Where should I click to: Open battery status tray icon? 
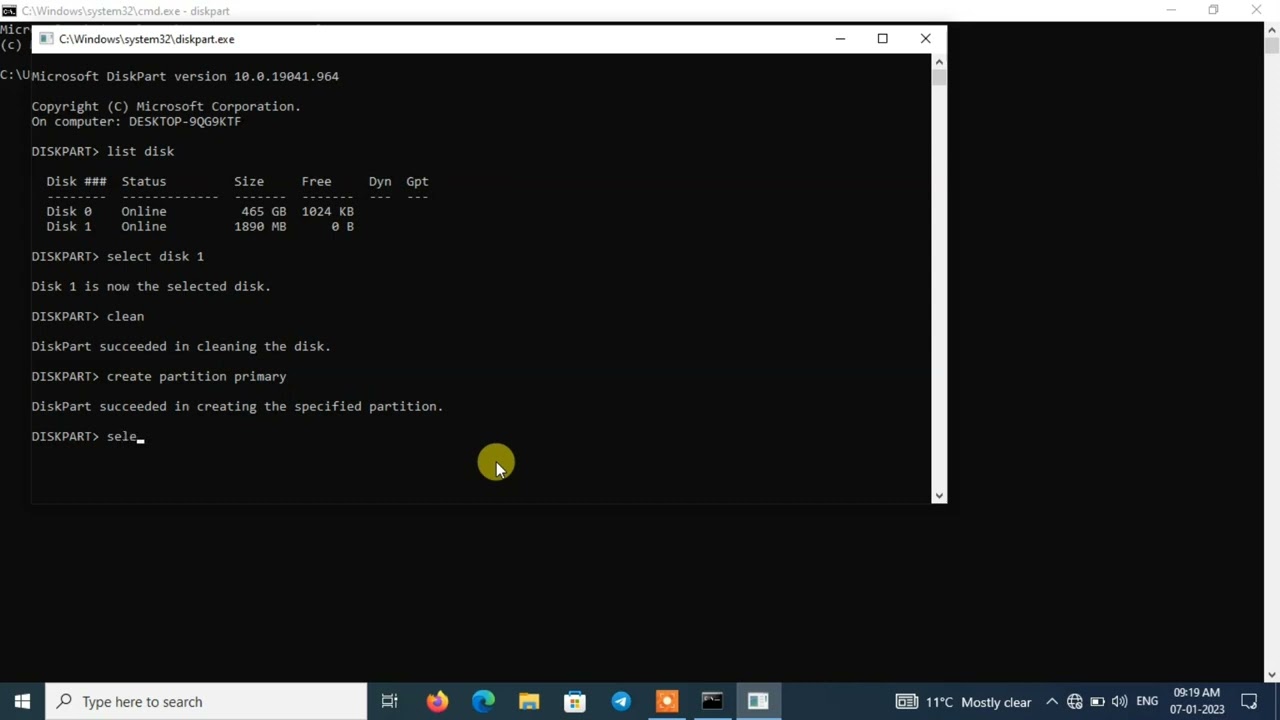tap(1097, 702)
